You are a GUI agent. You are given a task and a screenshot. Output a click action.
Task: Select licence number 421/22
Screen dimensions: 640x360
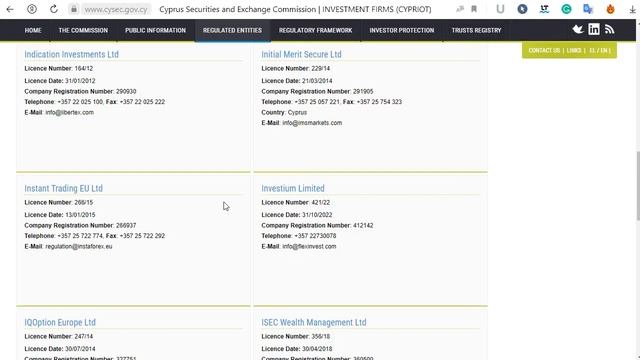[x=320, y=202]
